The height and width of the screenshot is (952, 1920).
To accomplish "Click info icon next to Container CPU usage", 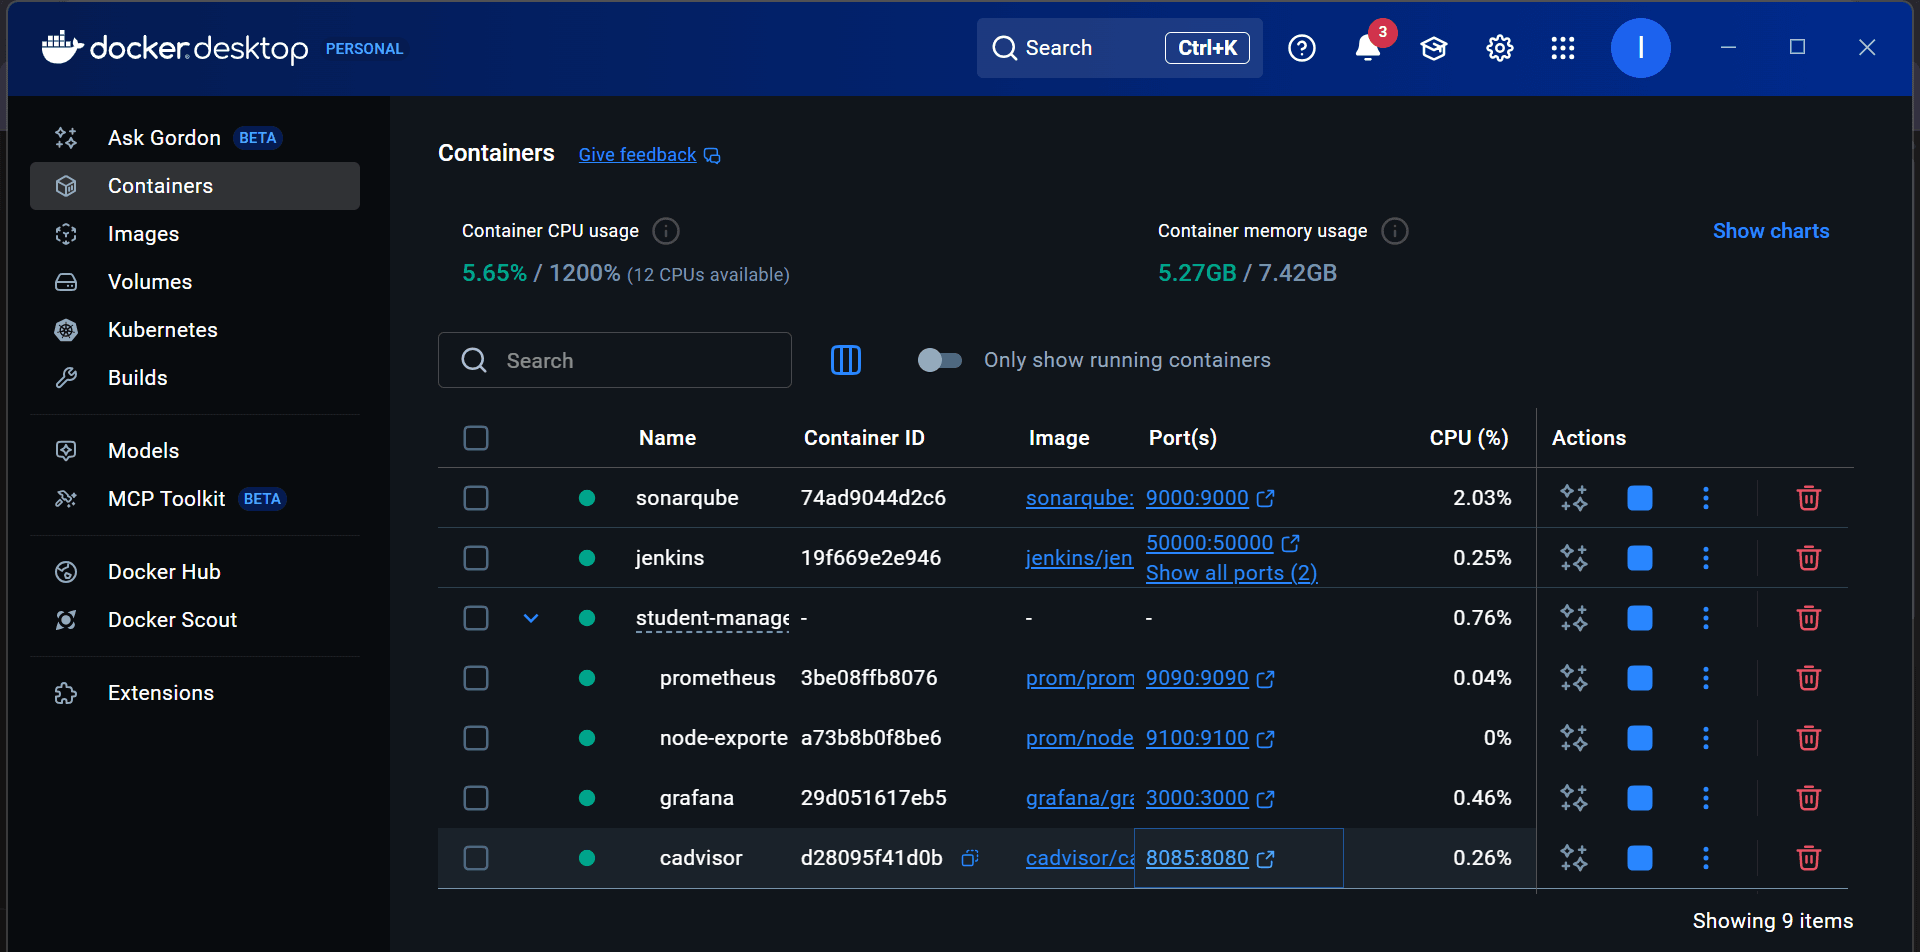I will (666, 231).
